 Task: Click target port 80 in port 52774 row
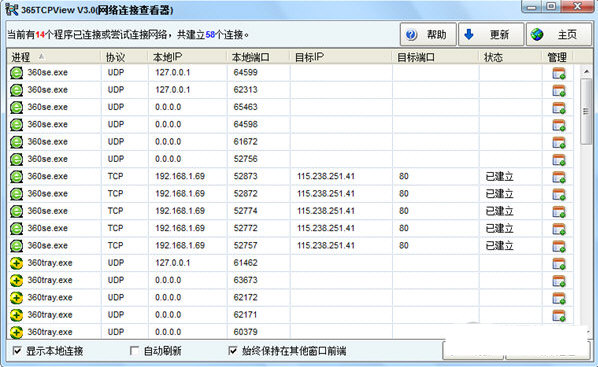[404, 211]
